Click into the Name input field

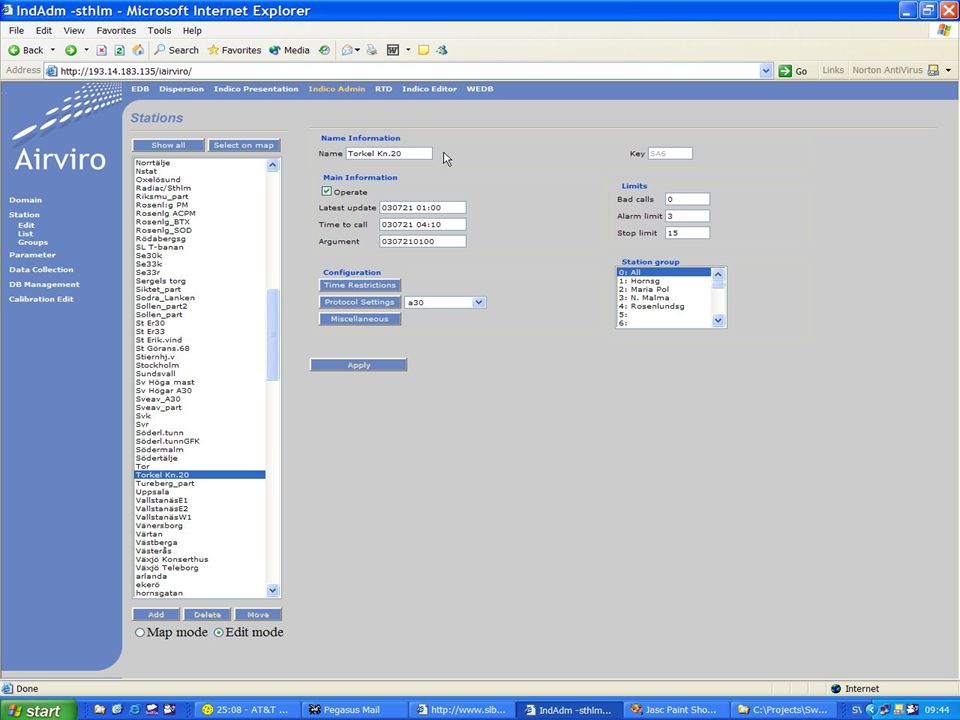coord(389,154)
